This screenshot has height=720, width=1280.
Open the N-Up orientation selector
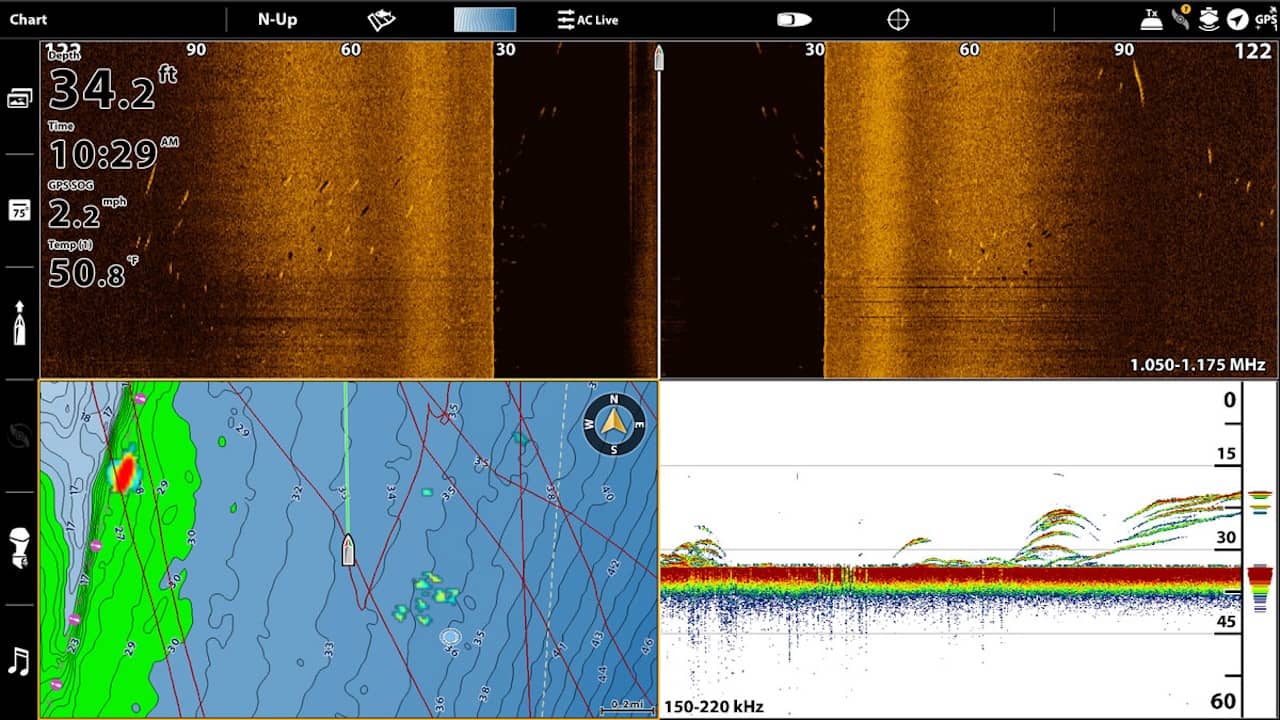(277, 20)
